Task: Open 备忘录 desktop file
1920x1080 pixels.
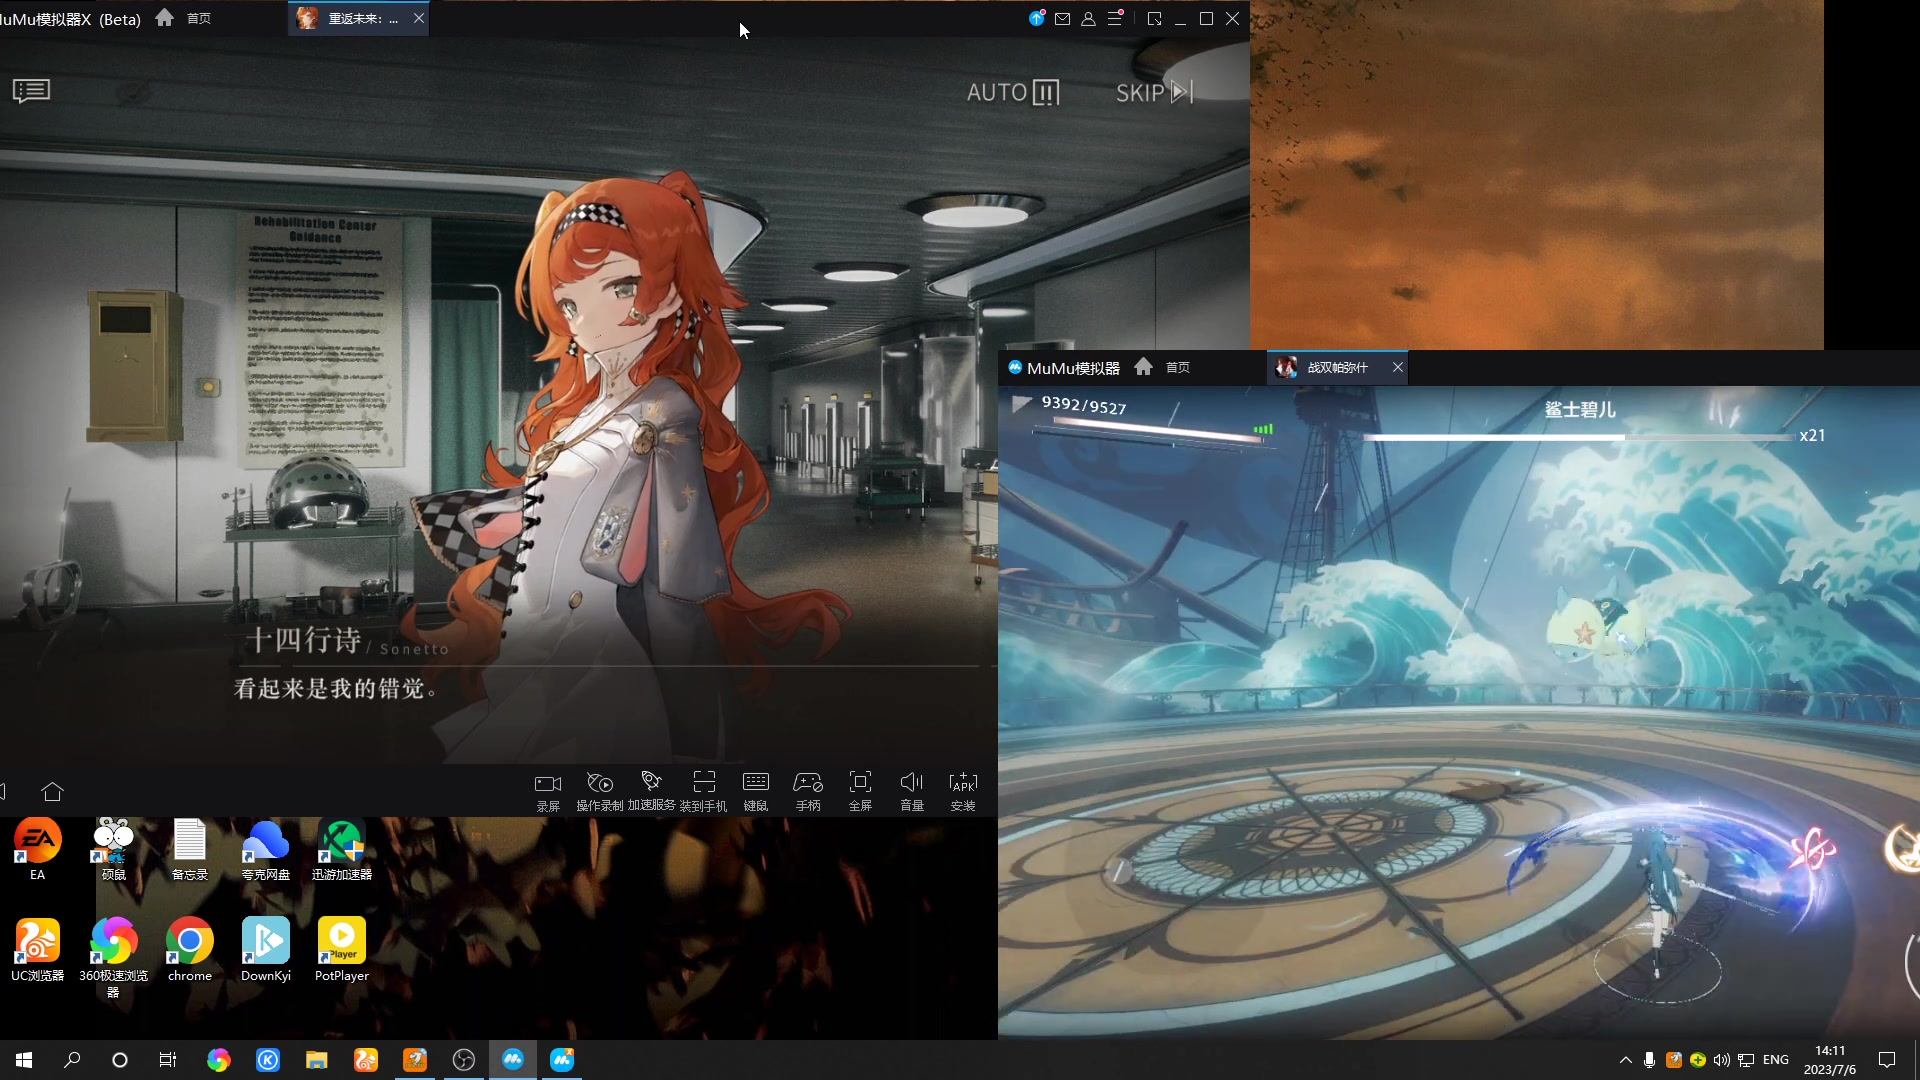Action: 190,849
